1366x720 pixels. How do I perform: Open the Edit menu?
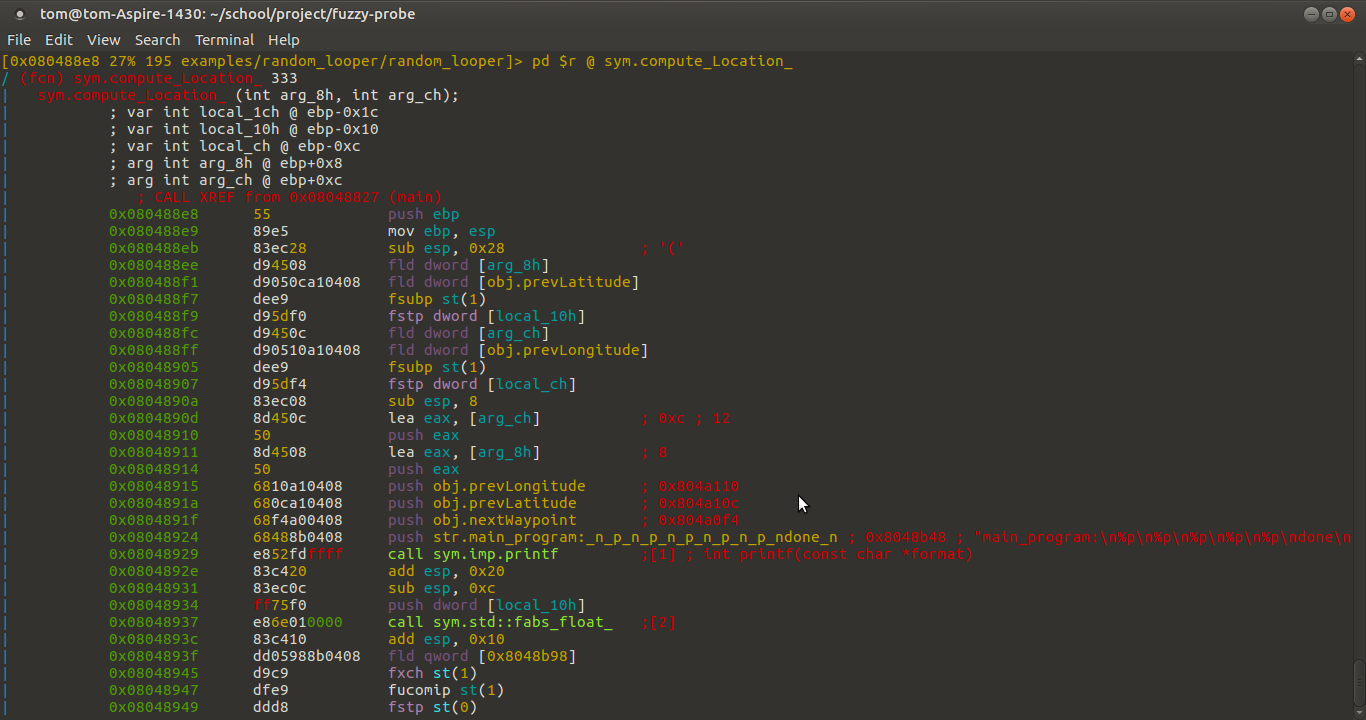59,40
